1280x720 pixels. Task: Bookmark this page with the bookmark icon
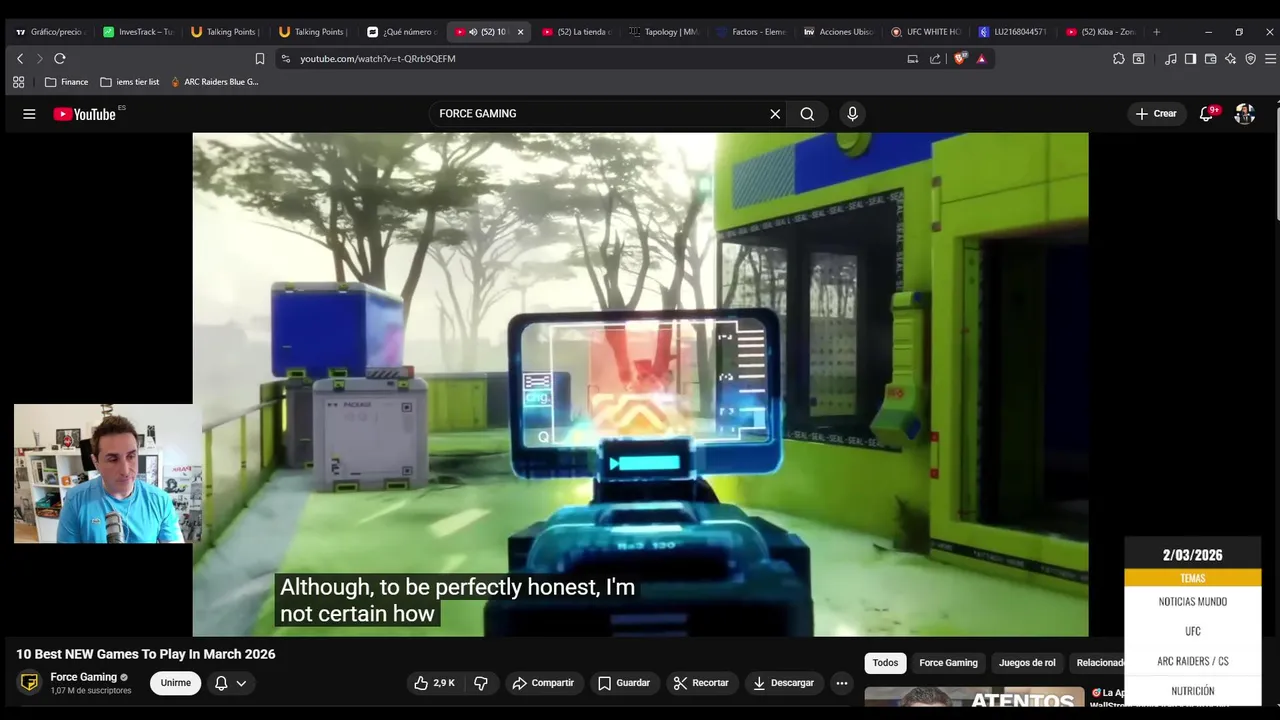click(x=260, y=59)
